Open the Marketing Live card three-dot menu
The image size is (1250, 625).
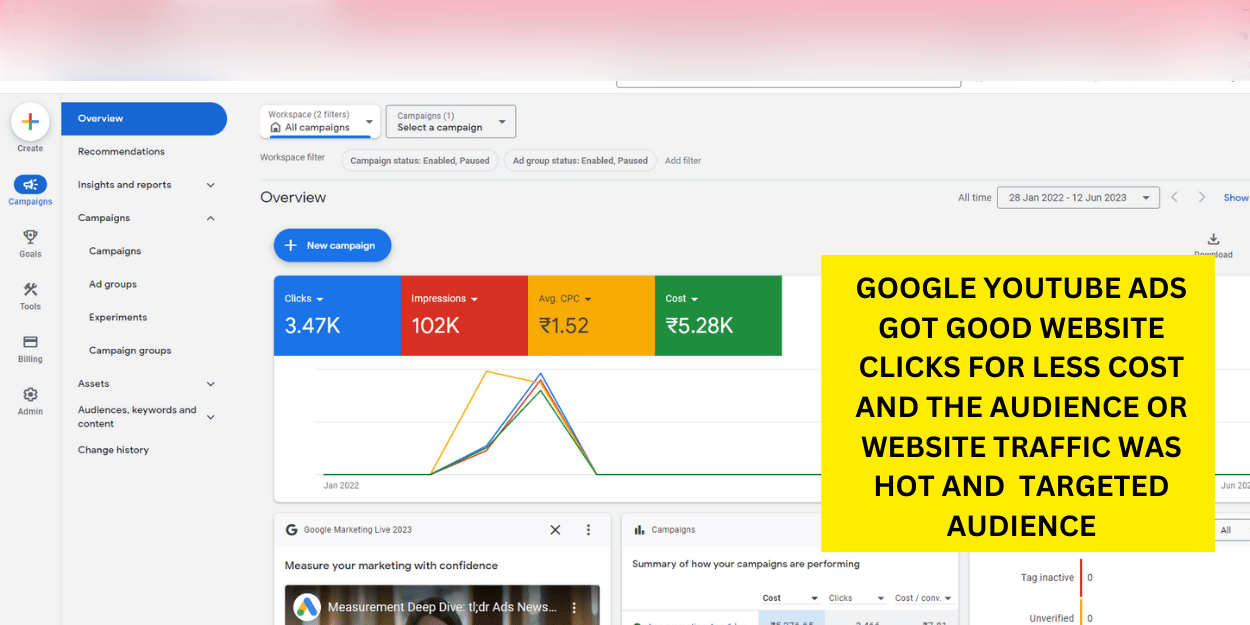click(588, 530)
